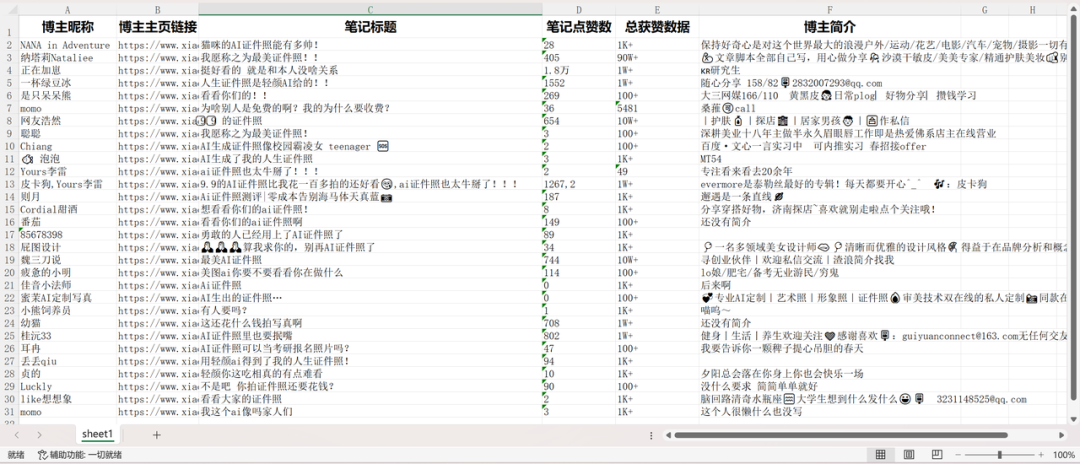1080x464 pixels.
Task: Click the 笔记点赞数 header cell
Action: [x=579, y=28]
